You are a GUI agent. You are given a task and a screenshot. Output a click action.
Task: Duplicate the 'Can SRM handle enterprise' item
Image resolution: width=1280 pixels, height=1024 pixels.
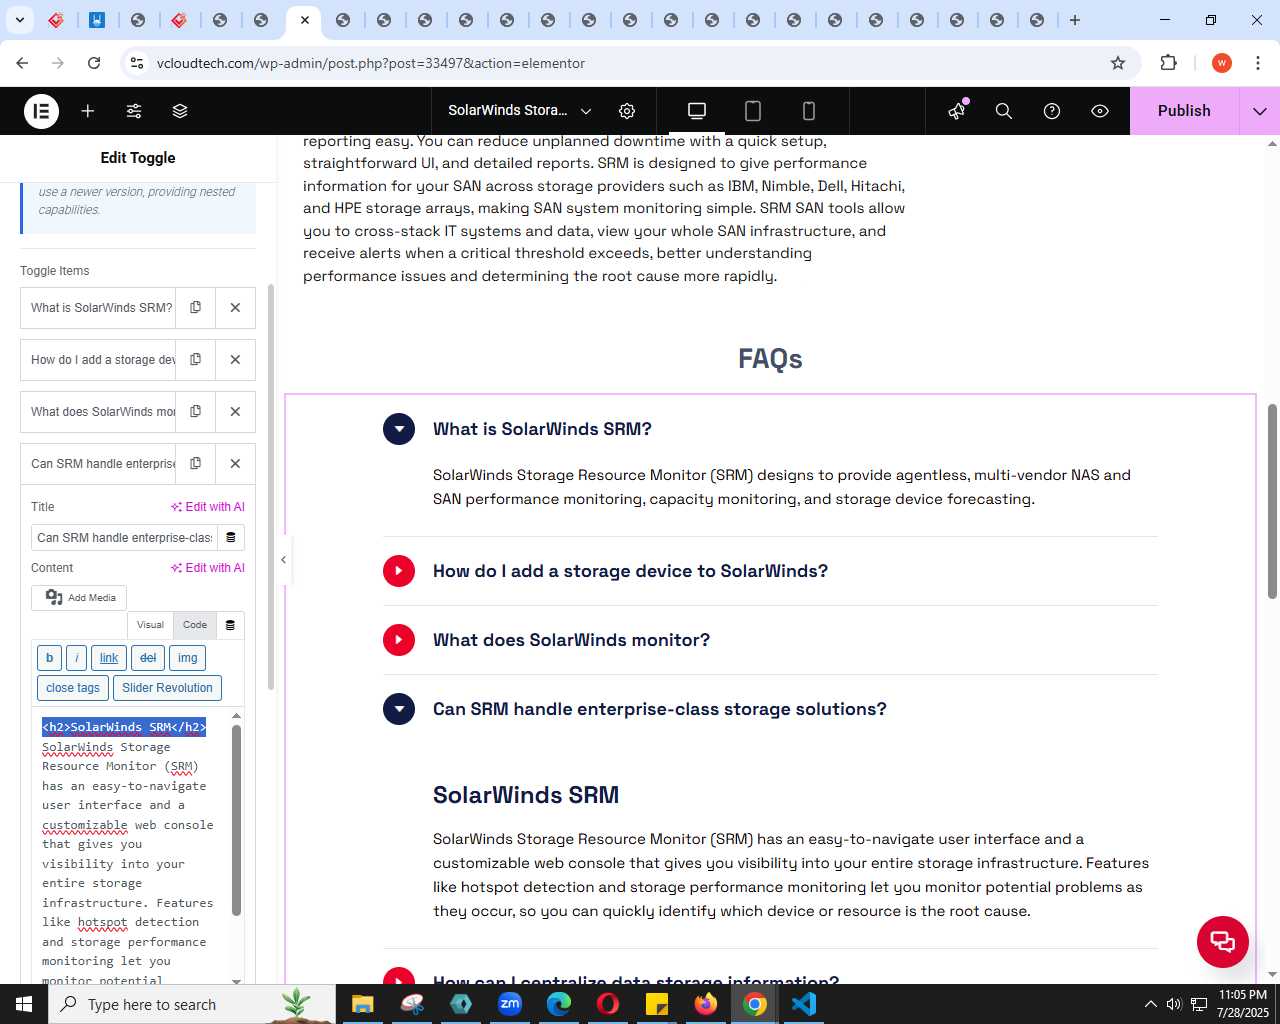pyautogui.click(x=195, y=464)
